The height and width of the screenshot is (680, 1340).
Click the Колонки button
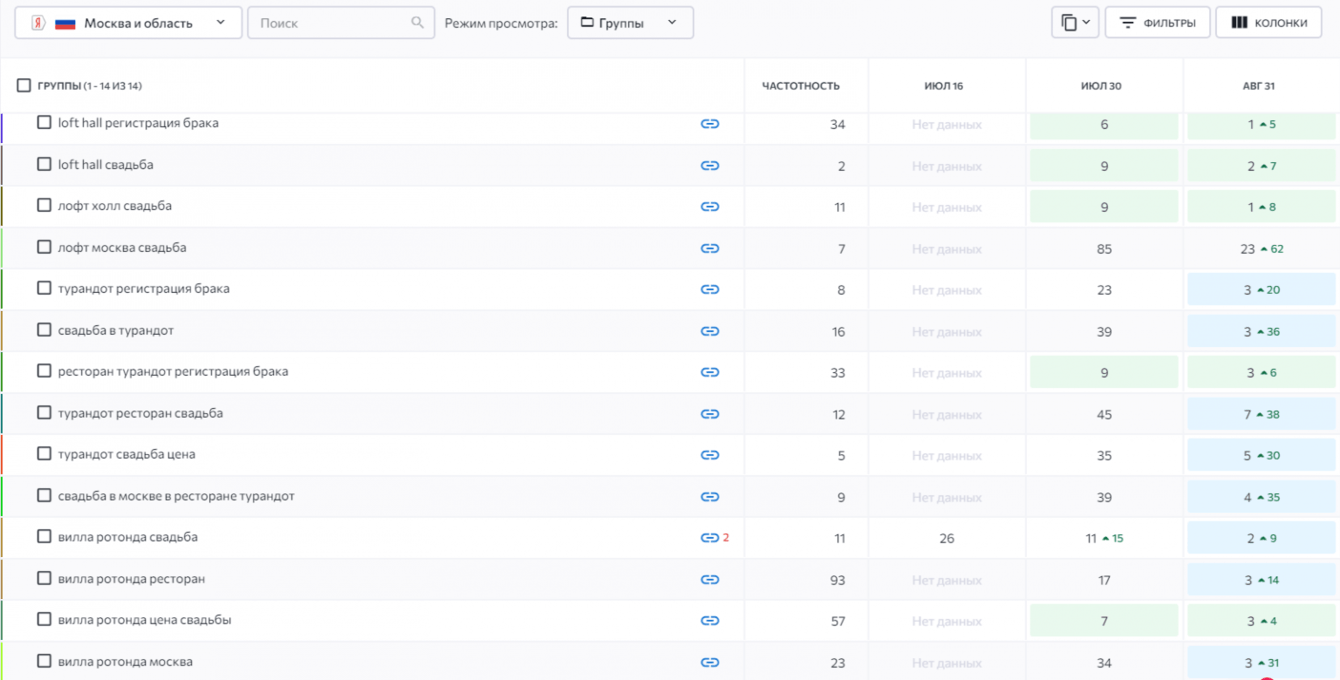pyautogui.click(x=1268, y=23)
